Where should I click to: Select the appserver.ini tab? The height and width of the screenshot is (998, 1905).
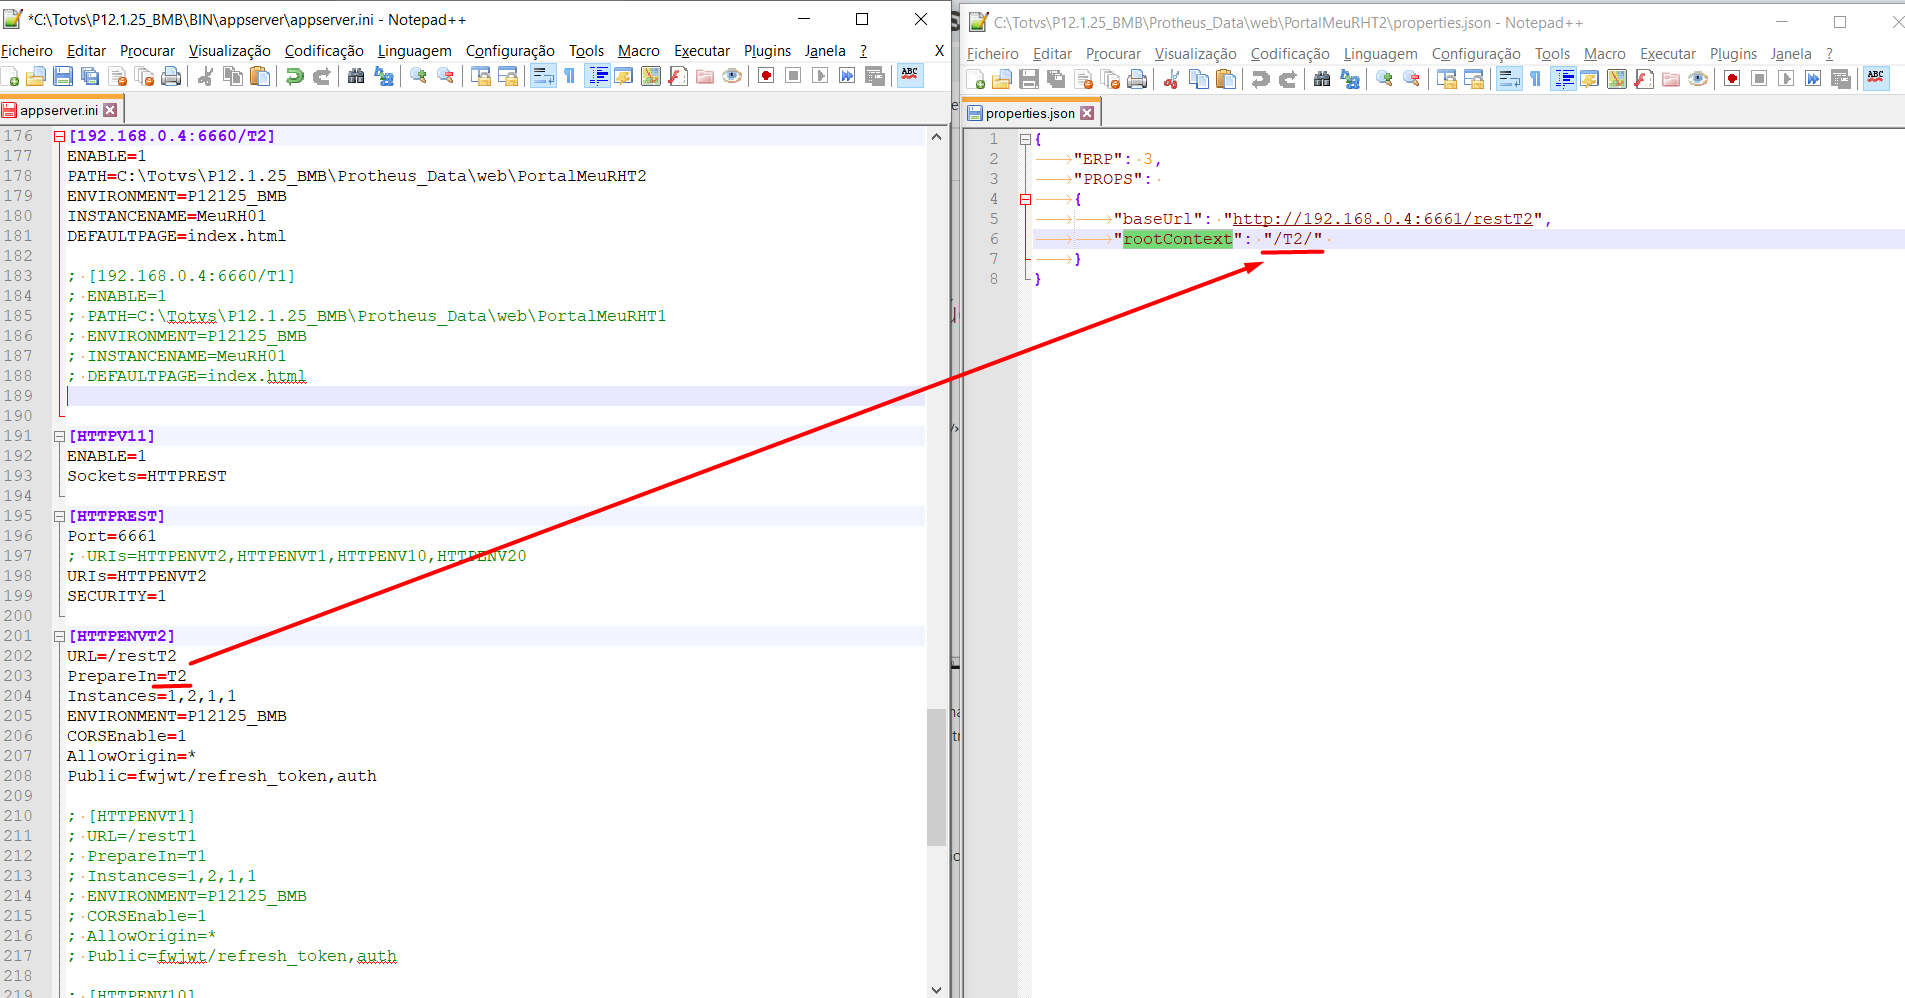(x=59, y=110)
